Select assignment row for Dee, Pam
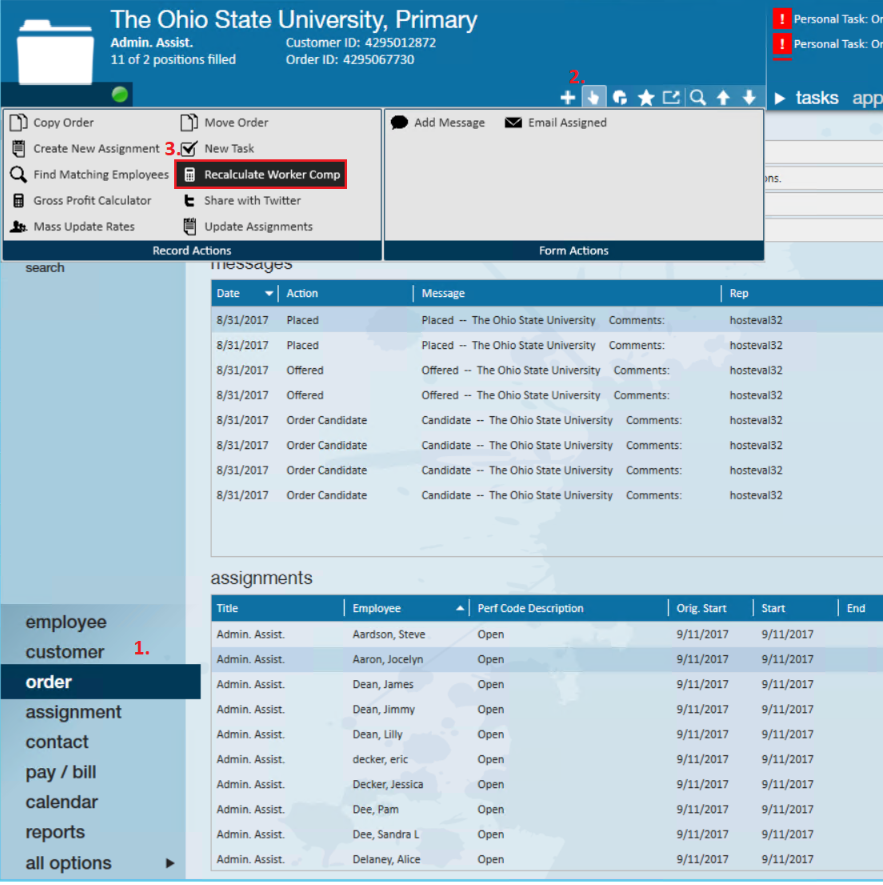 coord(547,809)
